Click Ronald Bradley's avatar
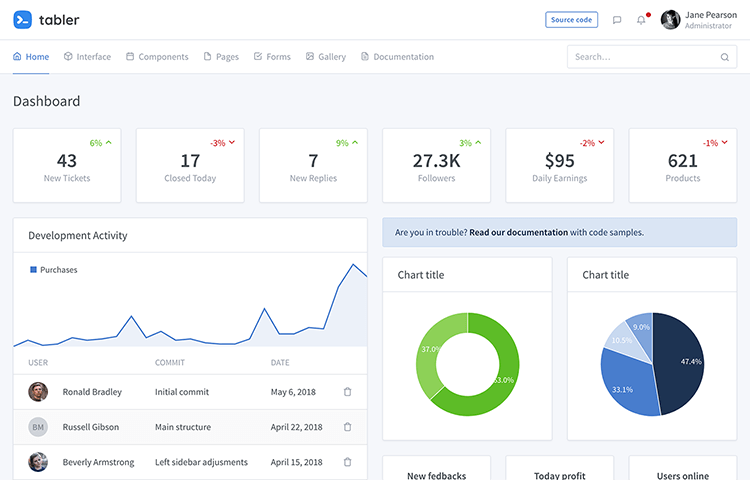 pos(38,392)
